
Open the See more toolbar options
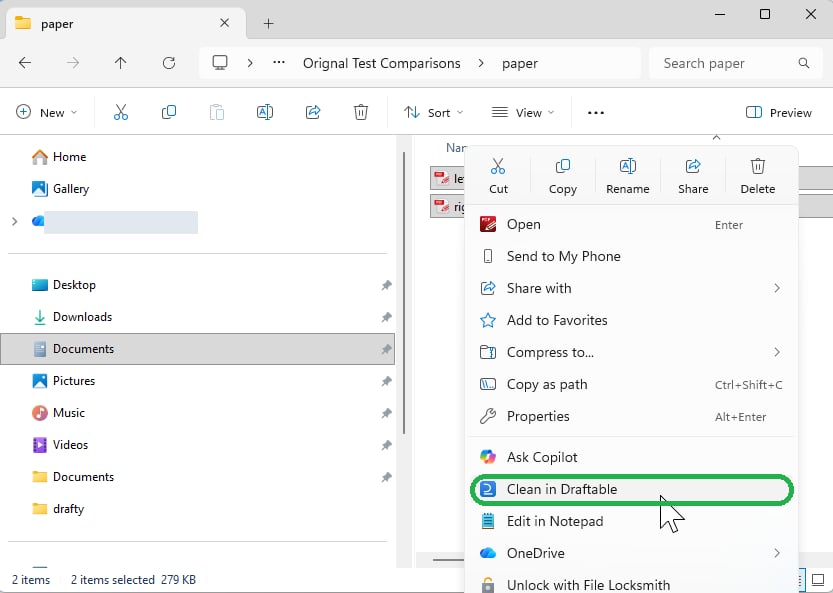596,113
